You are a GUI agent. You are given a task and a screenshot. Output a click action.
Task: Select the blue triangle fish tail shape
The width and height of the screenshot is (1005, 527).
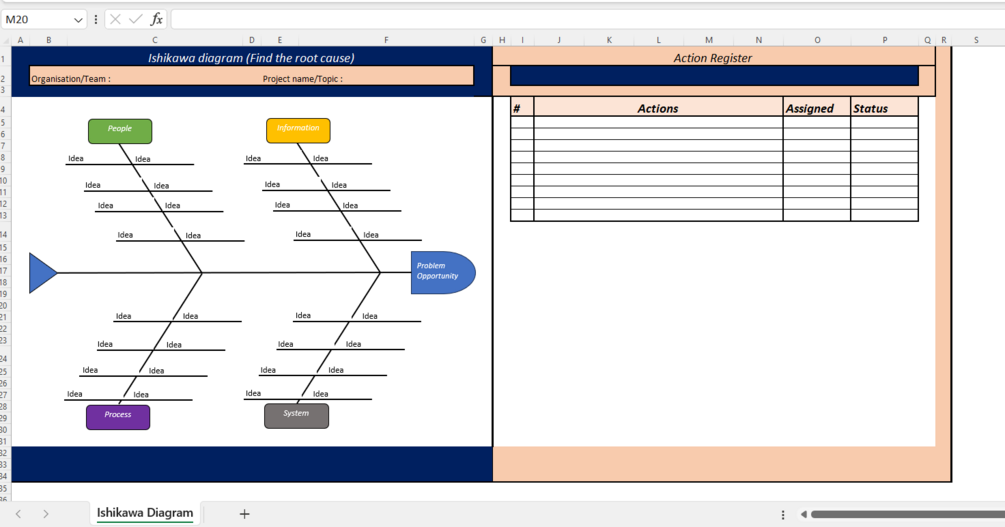coord(43,273)
